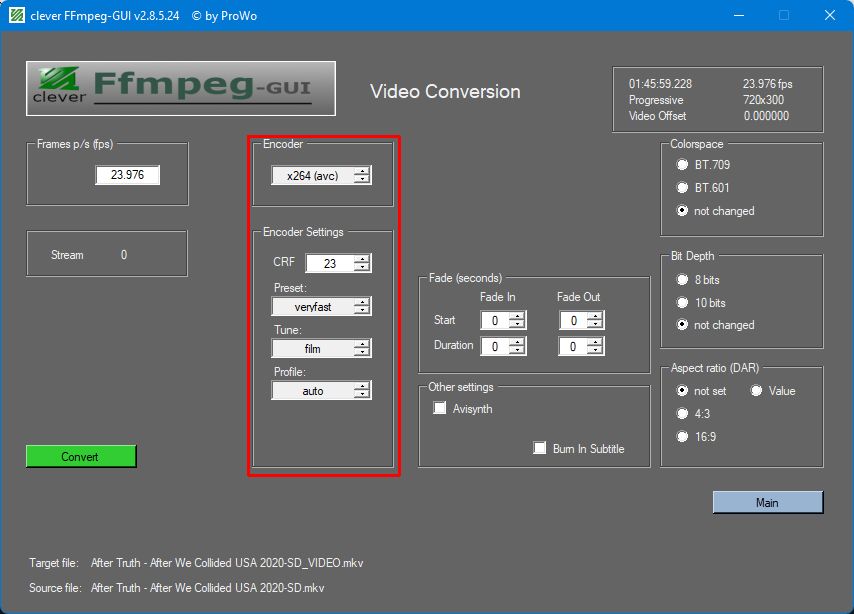Select BT.601 colorspace
This screenshot has width=854, height=614.
pyautogui.click(x=682, y=187)
